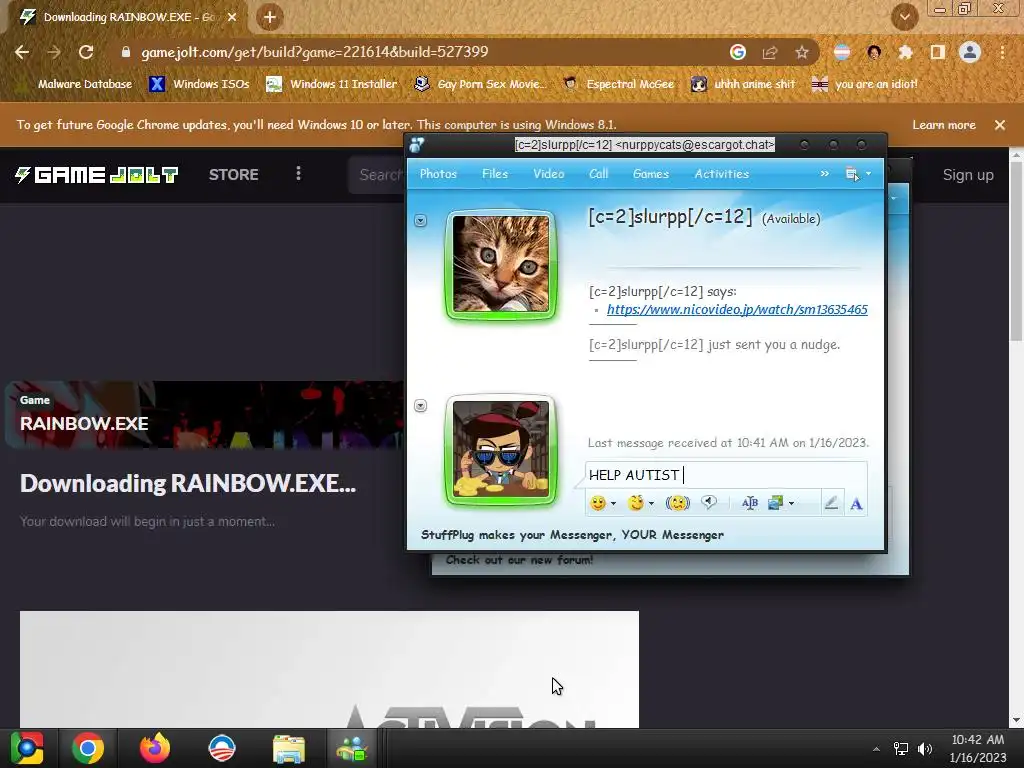Click slurpp's kitten display picture
The image size is (1024, 768).
point(501,264)
